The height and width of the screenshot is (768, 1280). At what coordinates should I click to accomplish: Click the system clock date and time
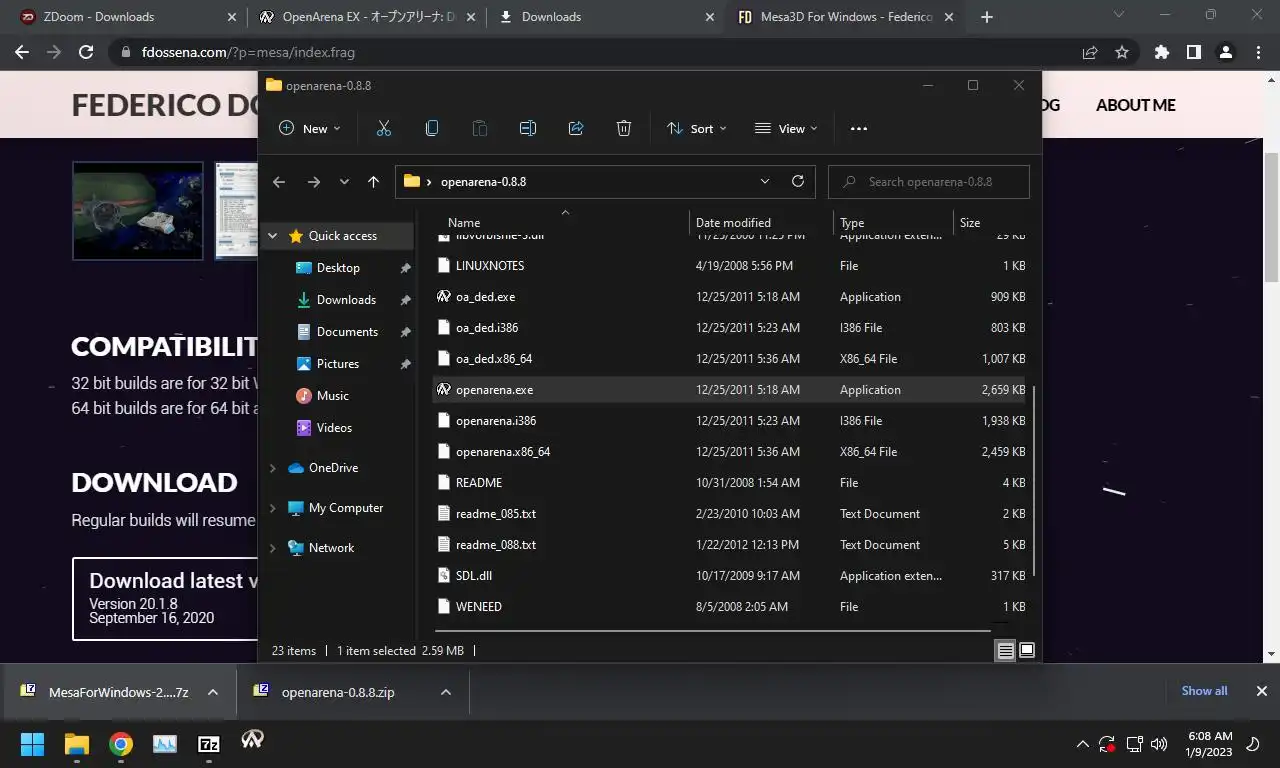point(1210,744)
